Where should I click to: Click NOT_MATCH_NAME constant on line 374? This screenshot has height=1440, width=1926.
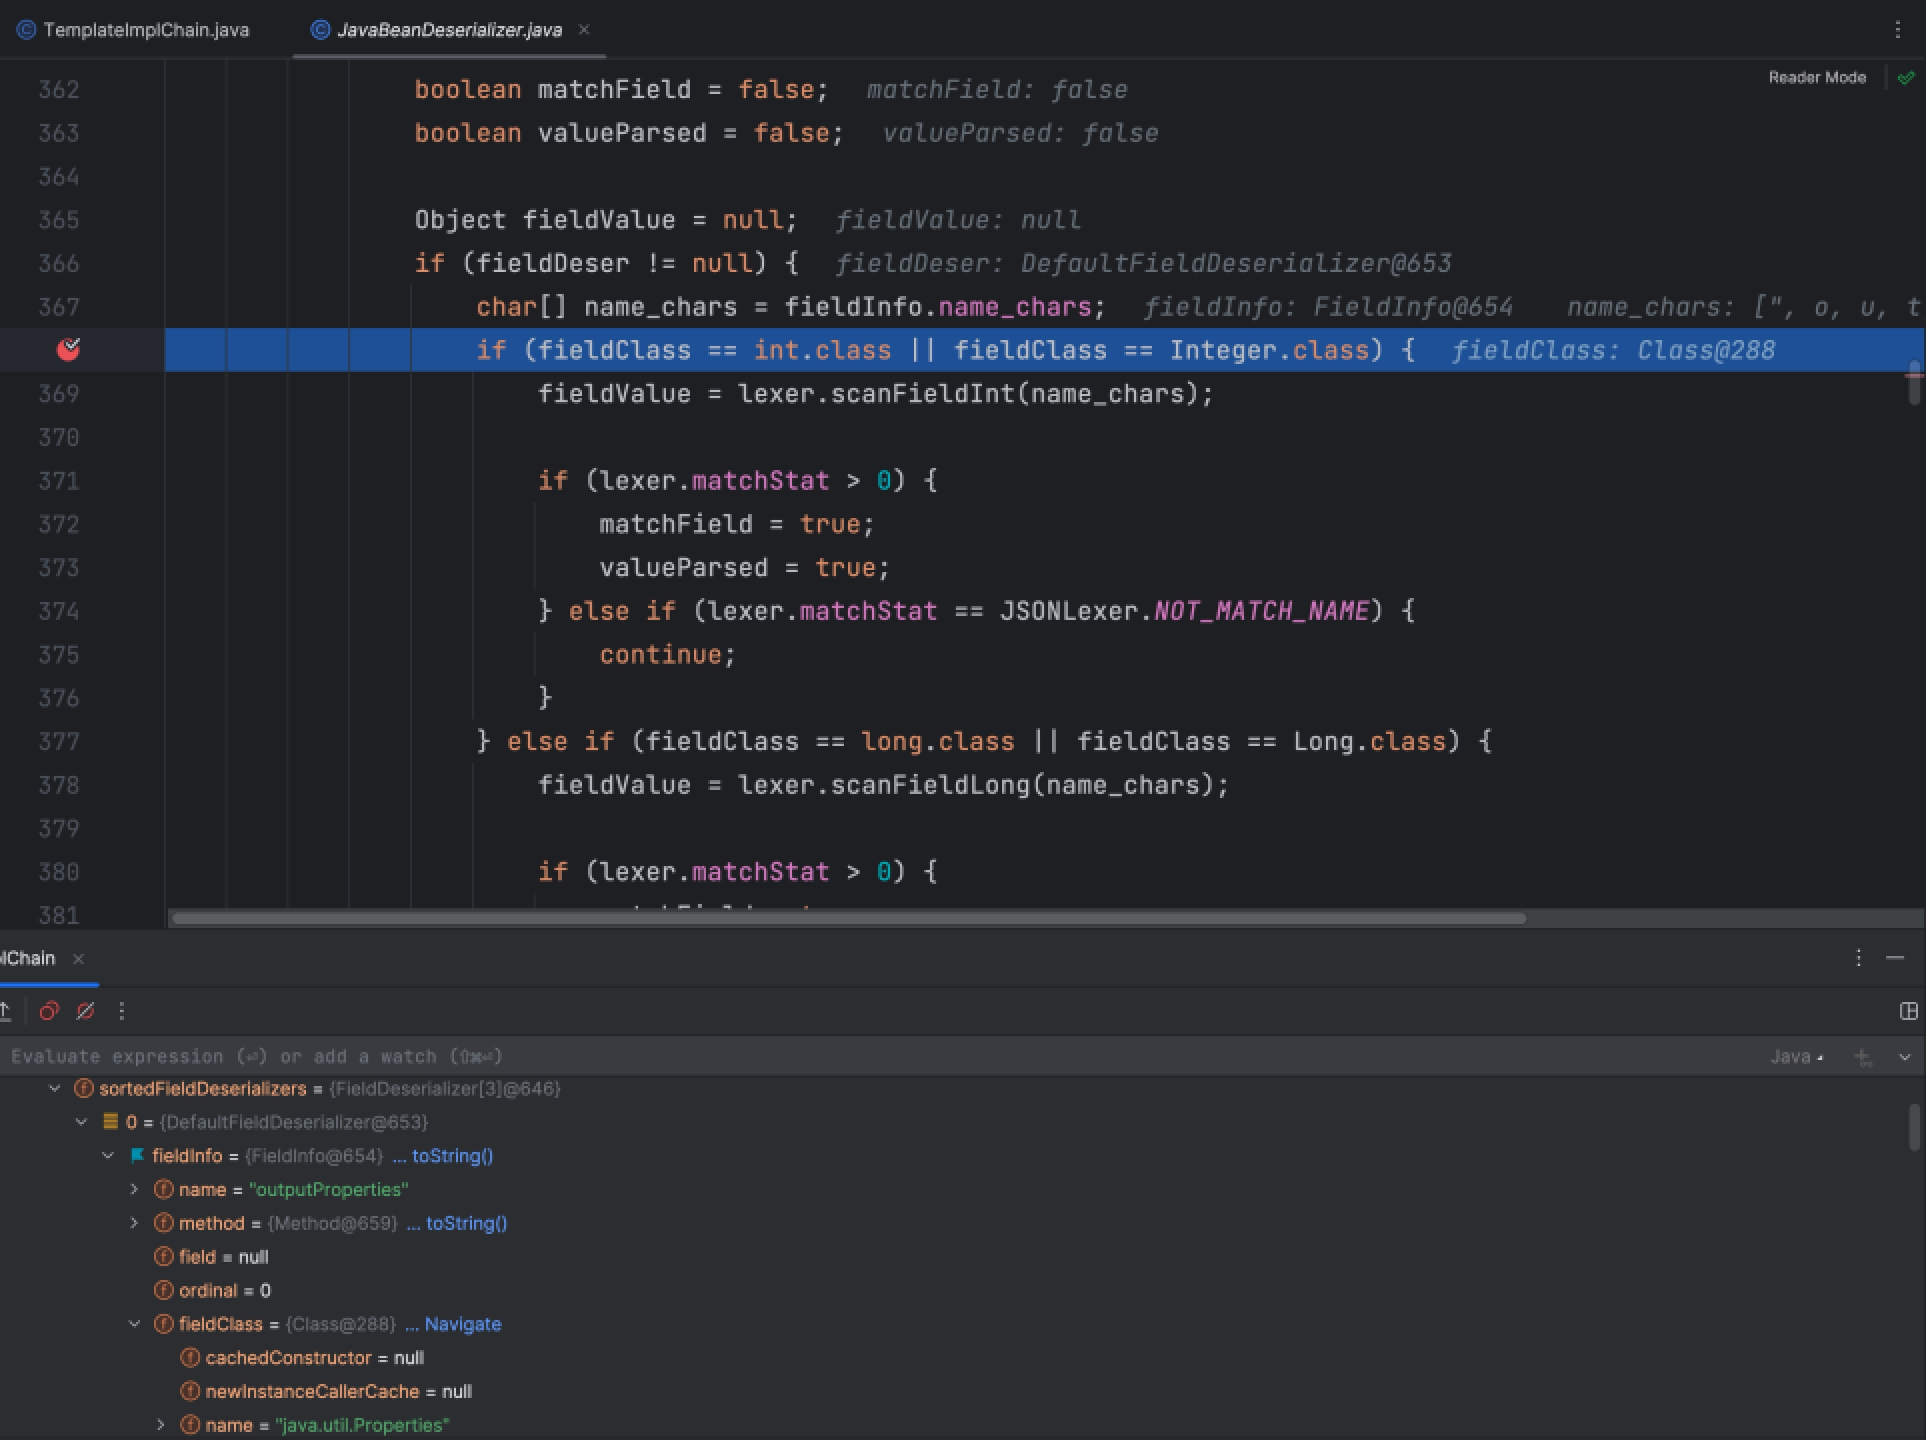pos(1262,611)
